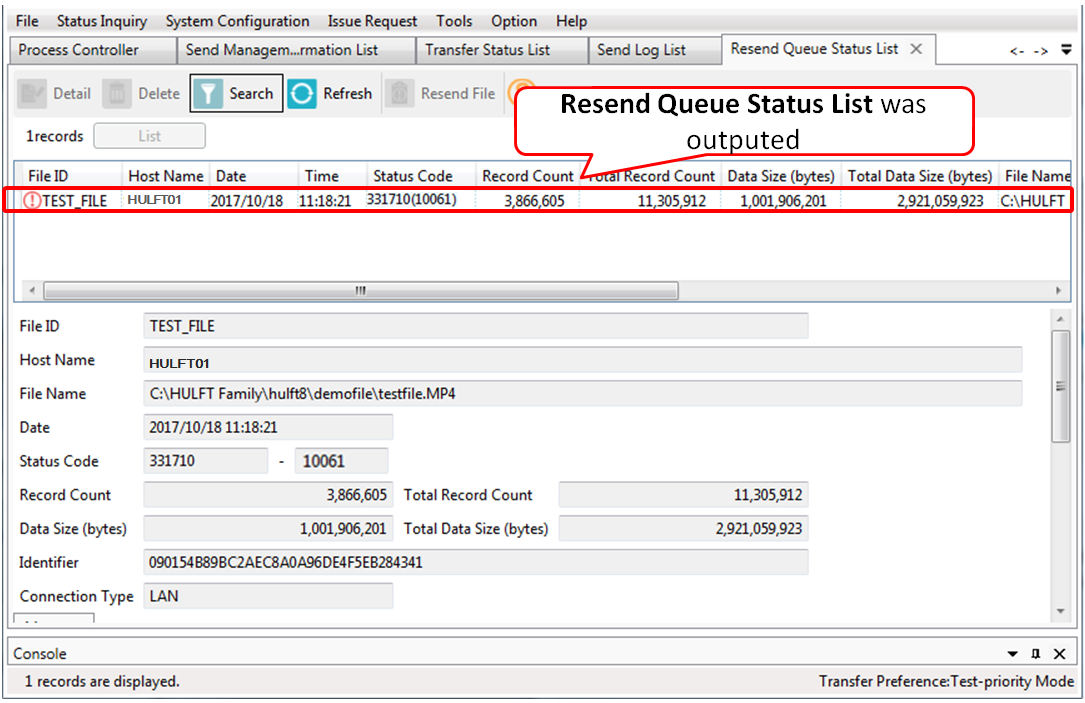1085x703 pixels.
Task: Navigate to the next tab with right arrow
Action: click(1041, 50)
